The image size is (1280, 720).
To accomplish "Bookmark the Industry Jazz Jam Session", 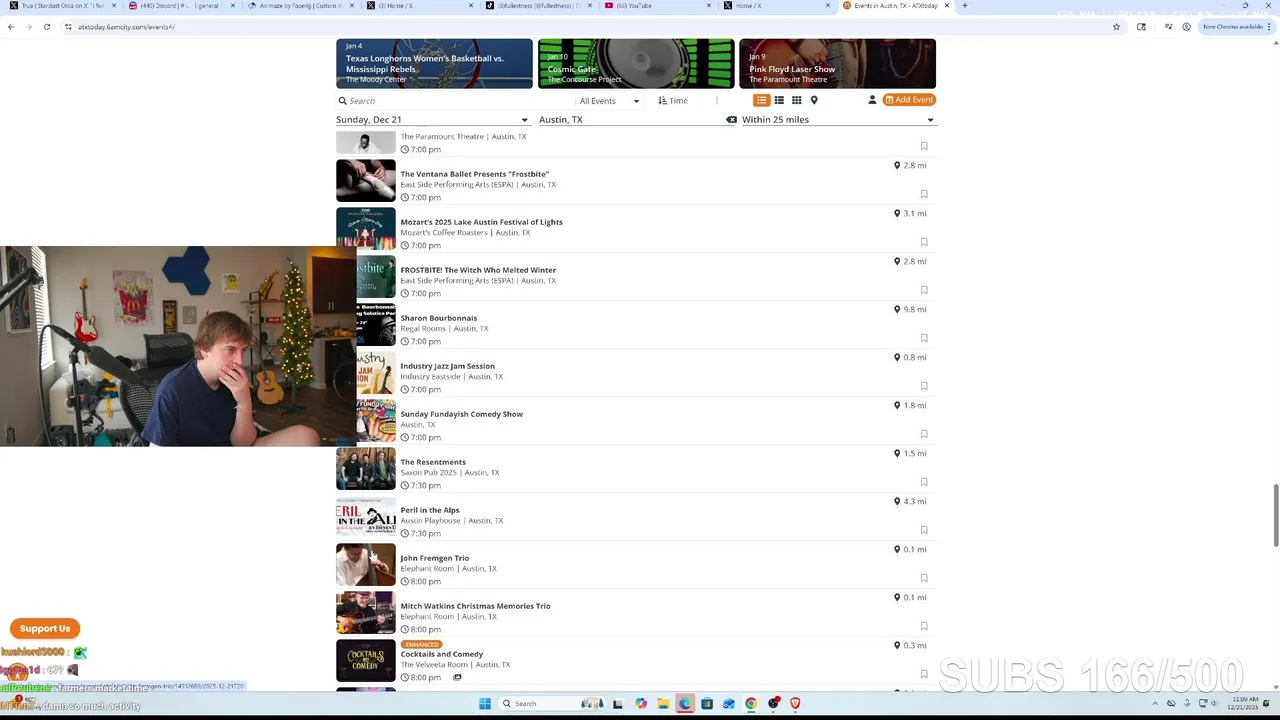I will coord(924,386).
